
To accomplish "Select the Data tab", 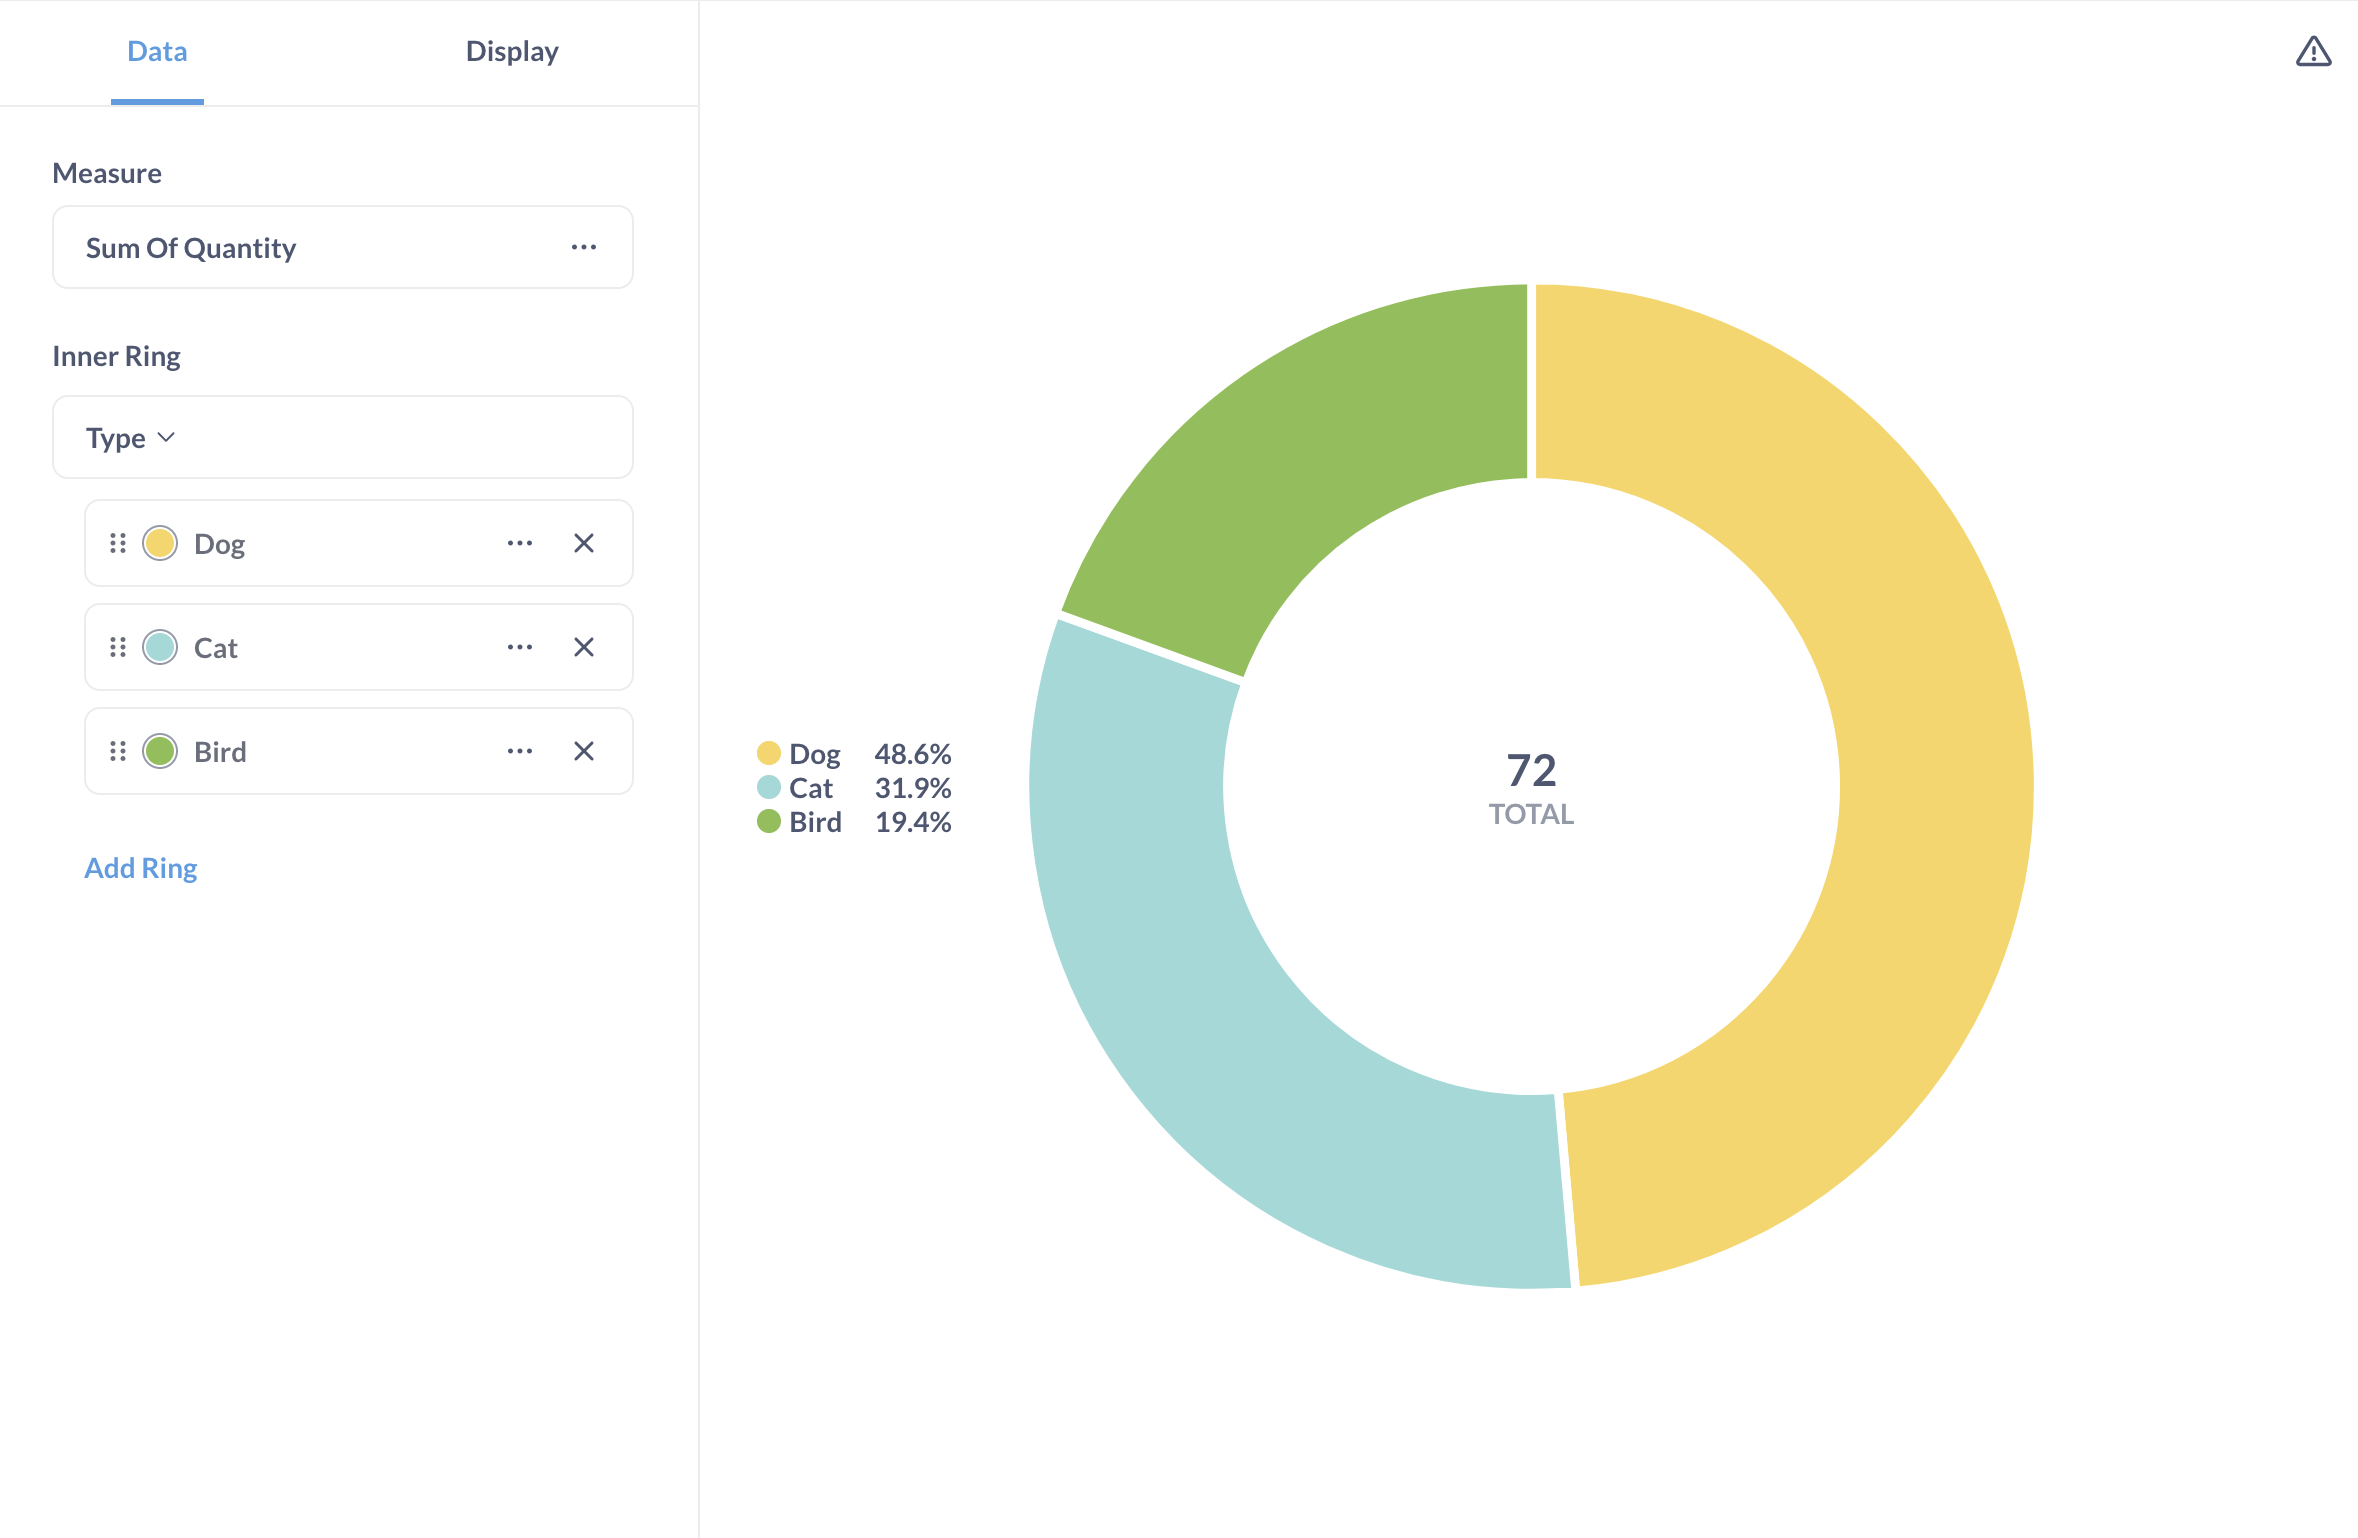I will click(x=157, y=52).
